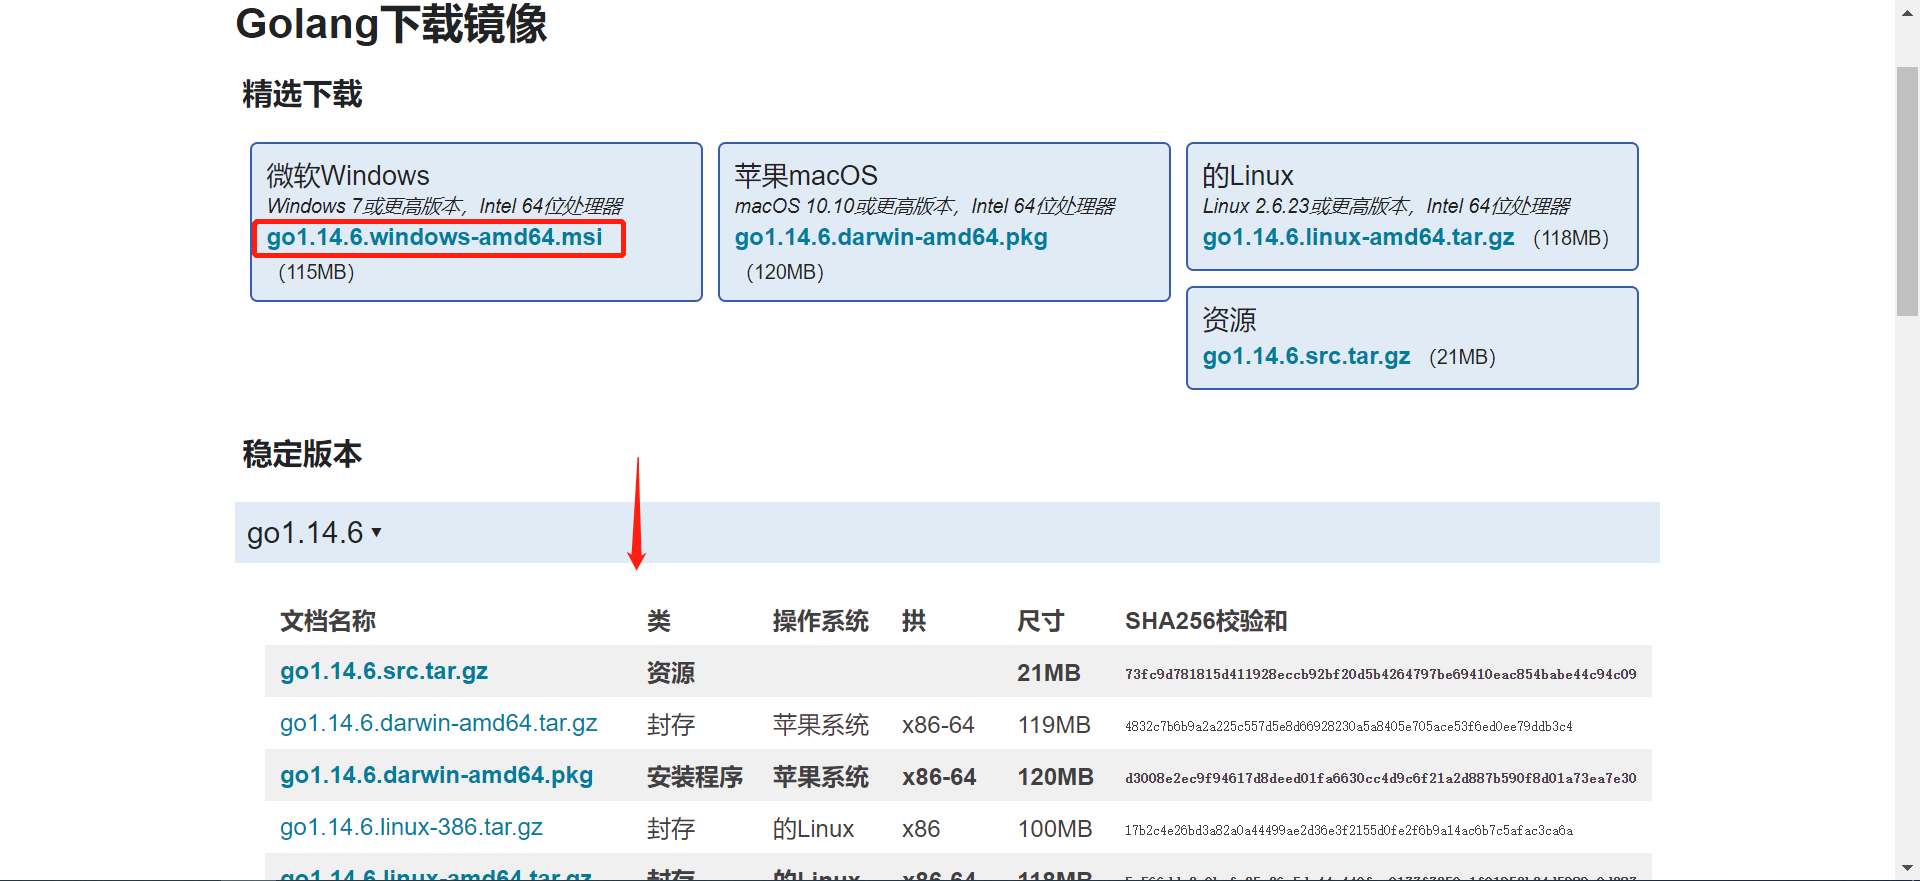Select SHA256 hash of go1.14.6.src.tar.gz
This screenshot has width=1920, height=881.
tap(1381, 674)
